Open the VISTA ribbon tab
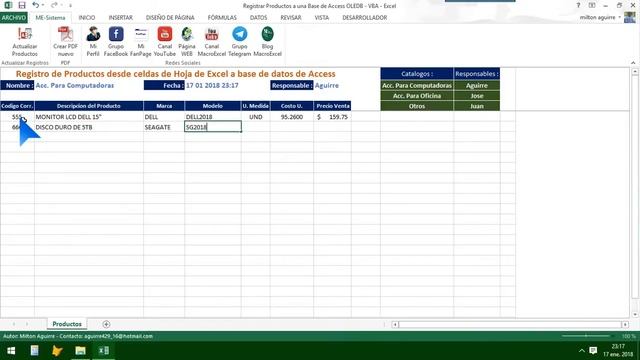Image resolution: width=640 pixels, height=360 pixels. click(x=322, y=18)
